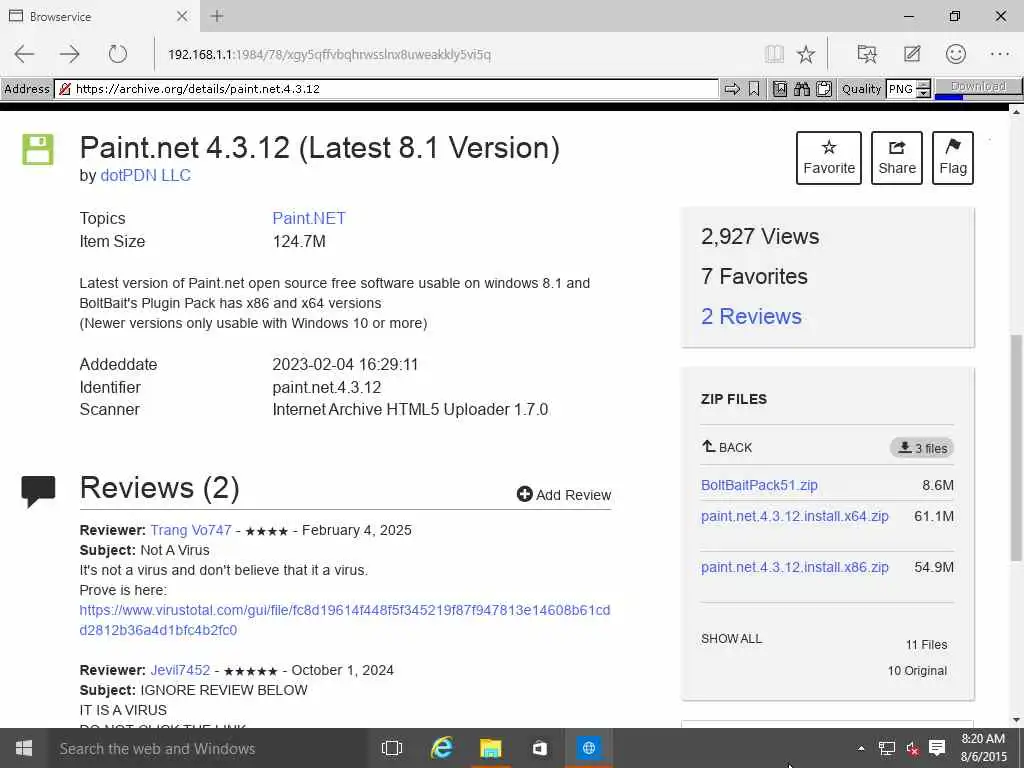The width and height of the screenshot is (1024, 768).
Task: Open the More actions ellipsis menu
Action: pyautogui.click(x=1000, y=54)
